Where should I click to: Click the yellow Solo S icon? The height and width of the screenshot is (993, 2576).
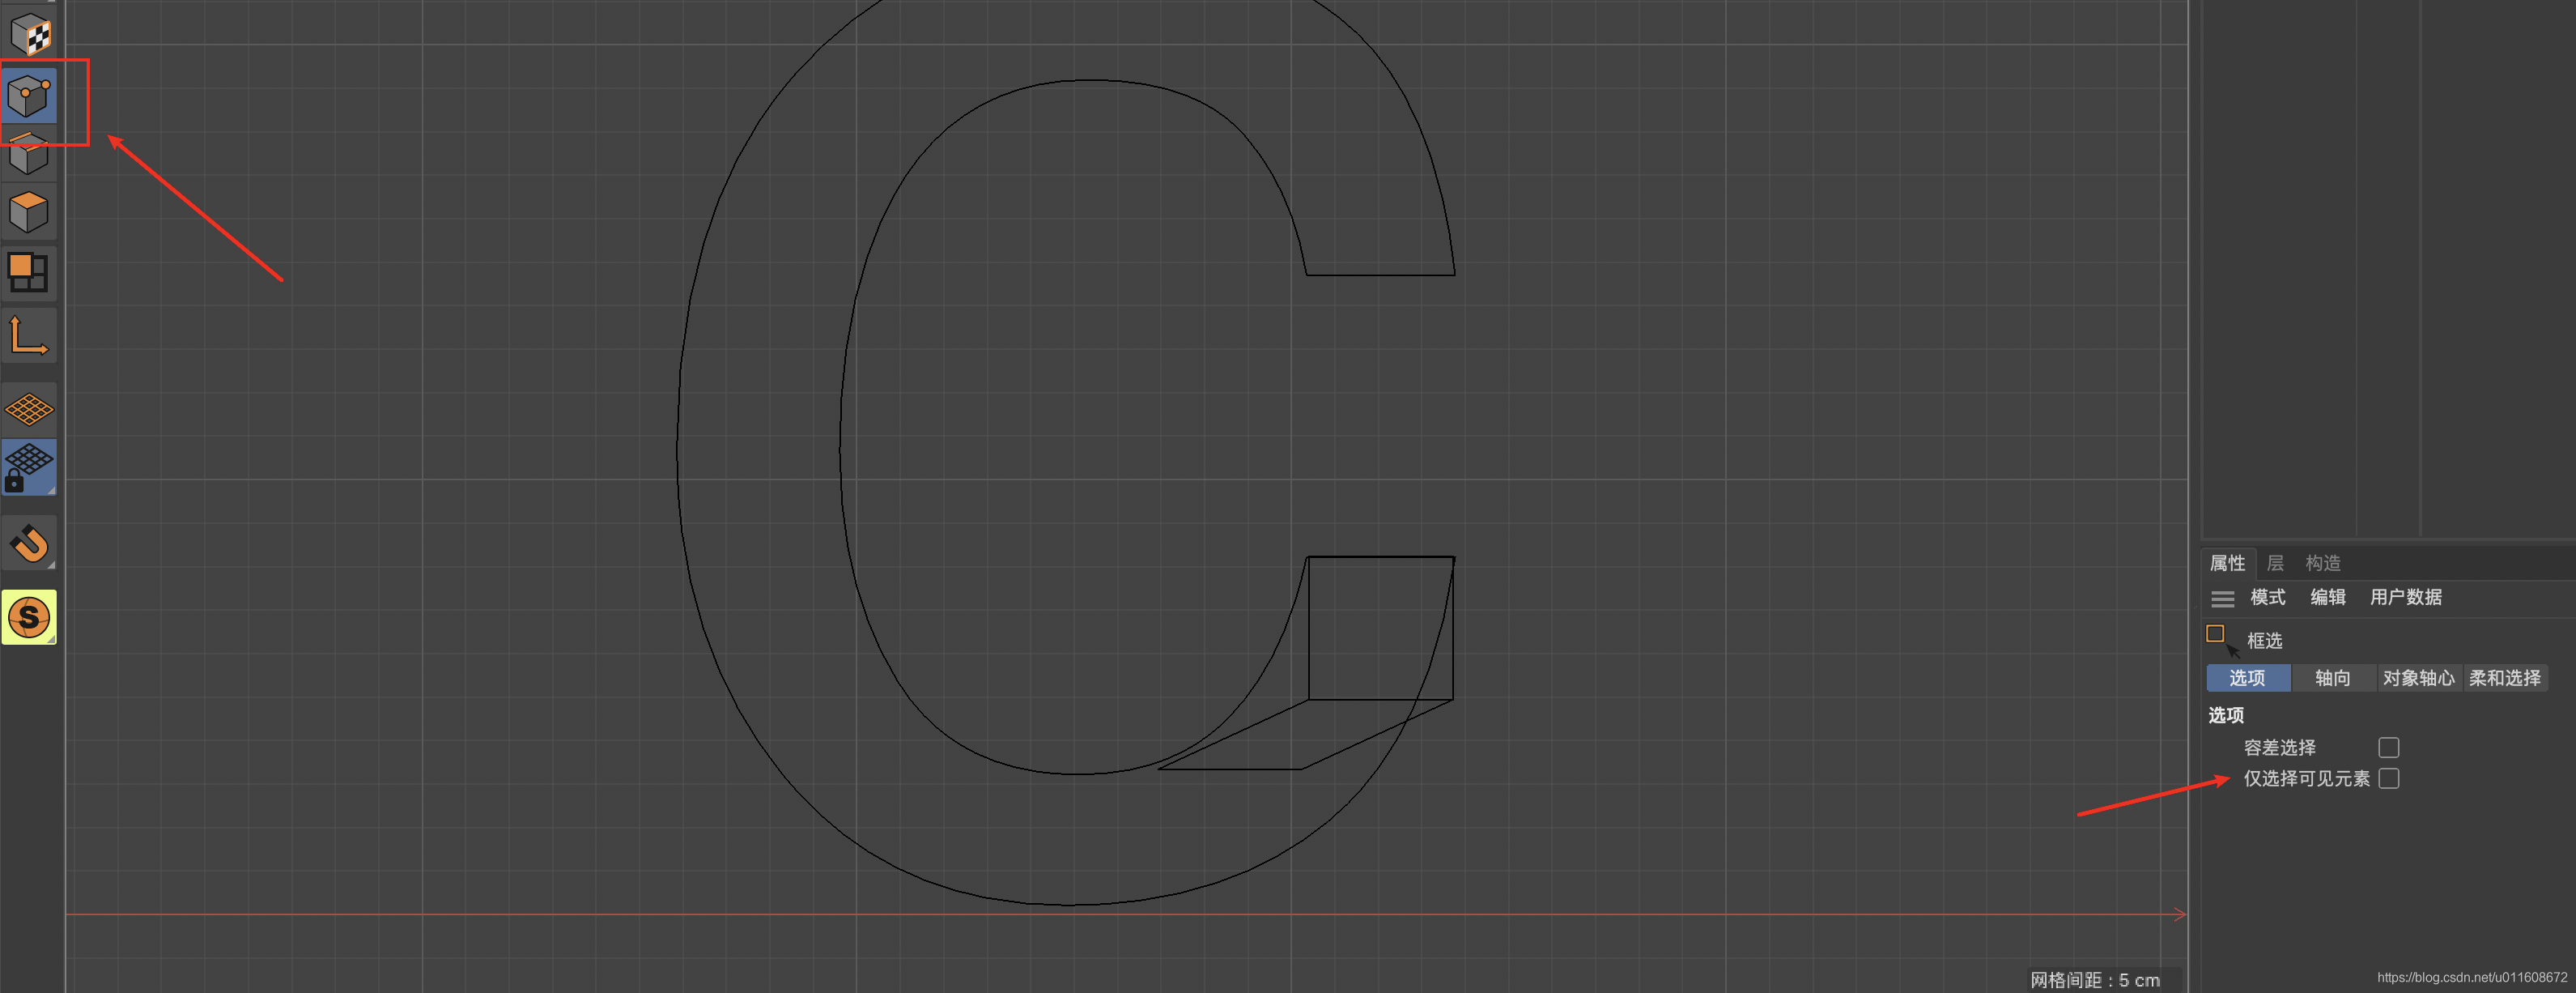pyautogui.click(x=29, y=617)
